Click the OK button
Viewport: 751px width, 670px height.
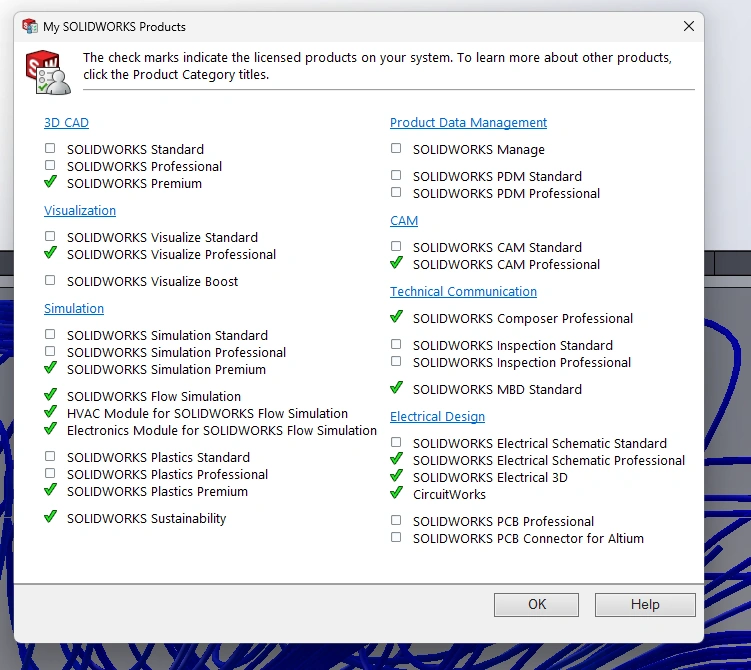point(536,605)
